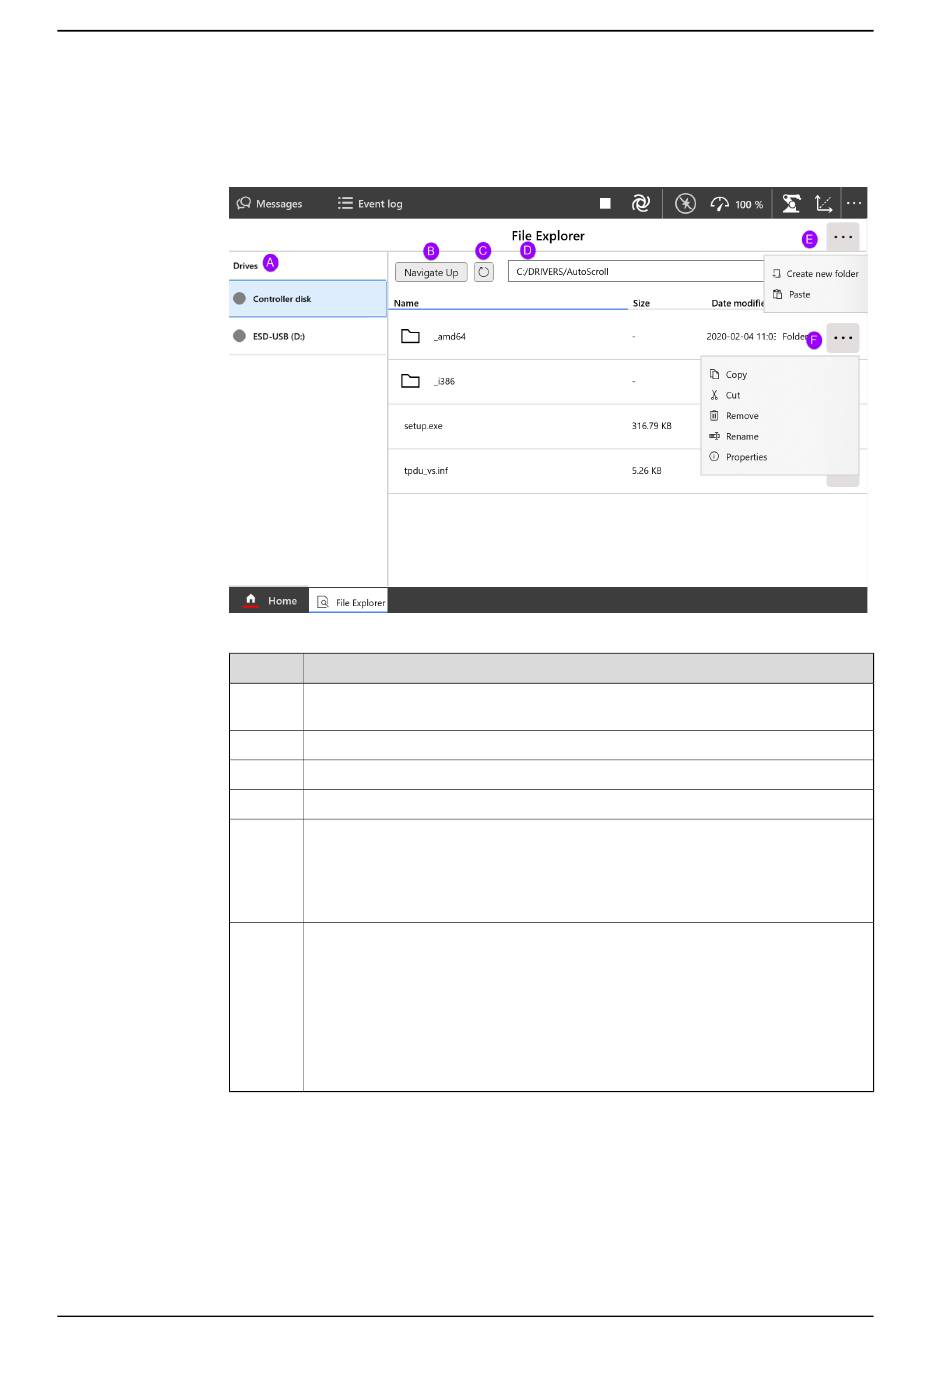Image resolution: width=950 pixels, height=1378 pixels.
Task: Click the motors status circle icon
Action: pyautogui.click(x=685, y=204)
